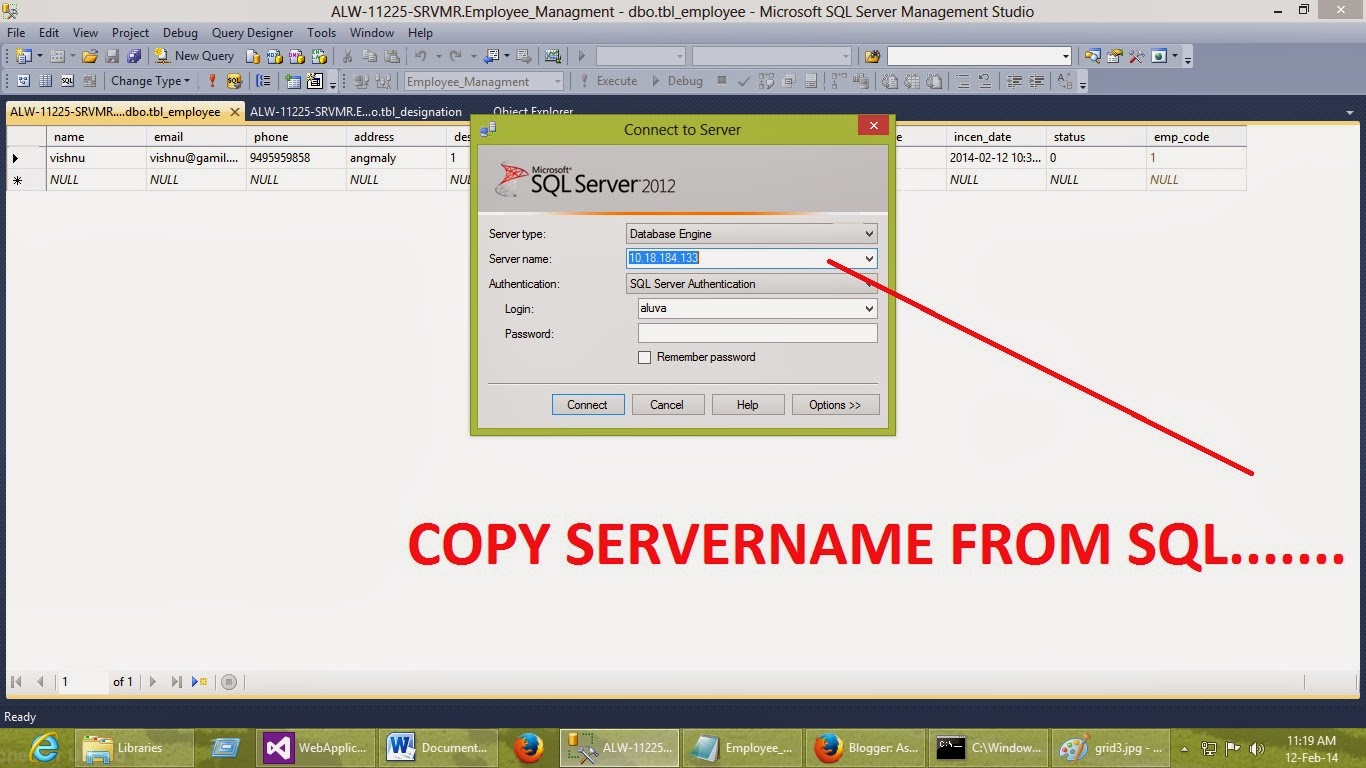
Task: Click the Help button in dialog
Action: click(747, 405)
